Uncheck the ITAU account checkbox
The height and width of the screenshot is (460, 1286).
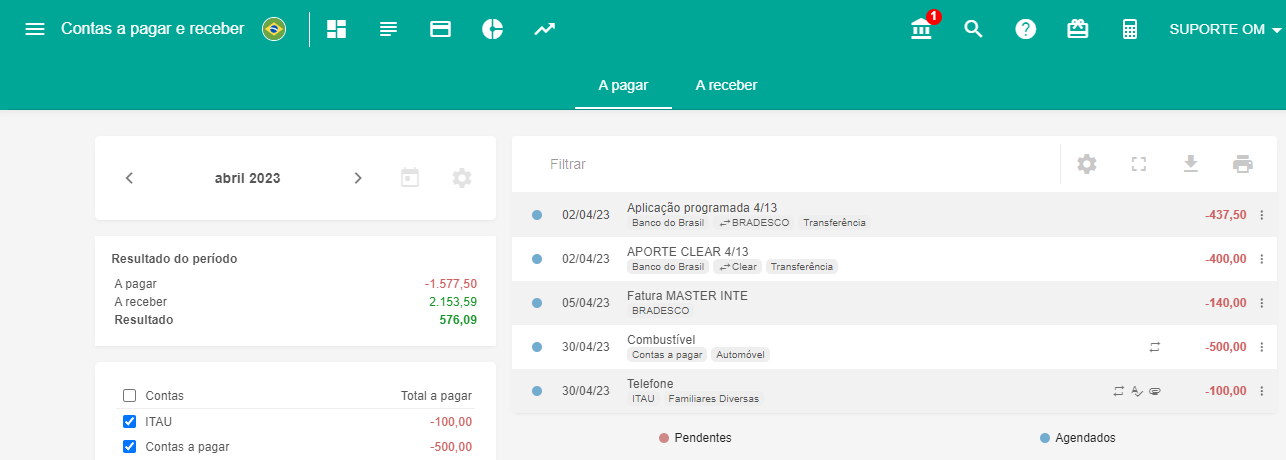[x=129, y=421]
